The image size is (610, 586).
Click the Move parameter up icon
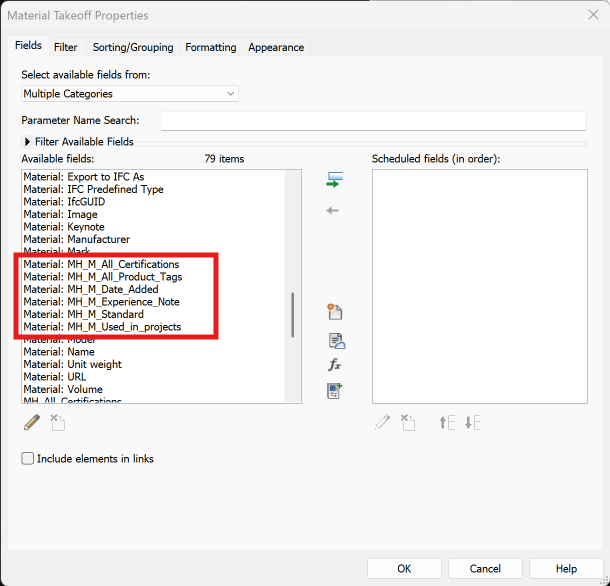click(447, 422)
